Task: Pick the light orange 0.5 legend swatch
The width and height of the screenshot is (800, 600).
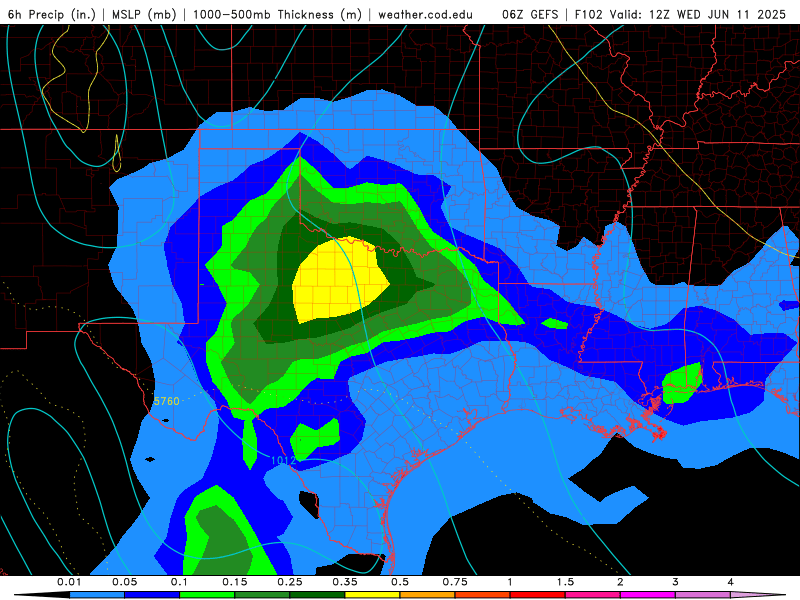Action: tap(427, 595)
